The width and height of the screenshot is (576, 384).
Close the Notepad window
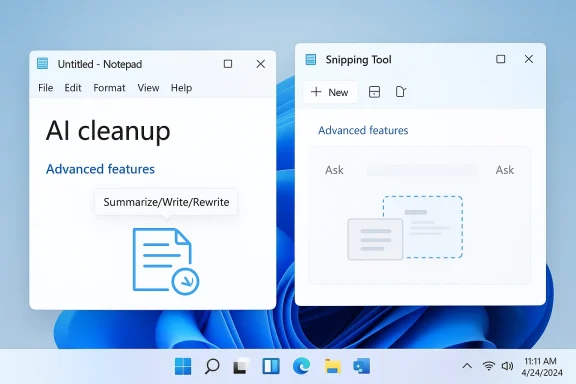pos(260,64)
